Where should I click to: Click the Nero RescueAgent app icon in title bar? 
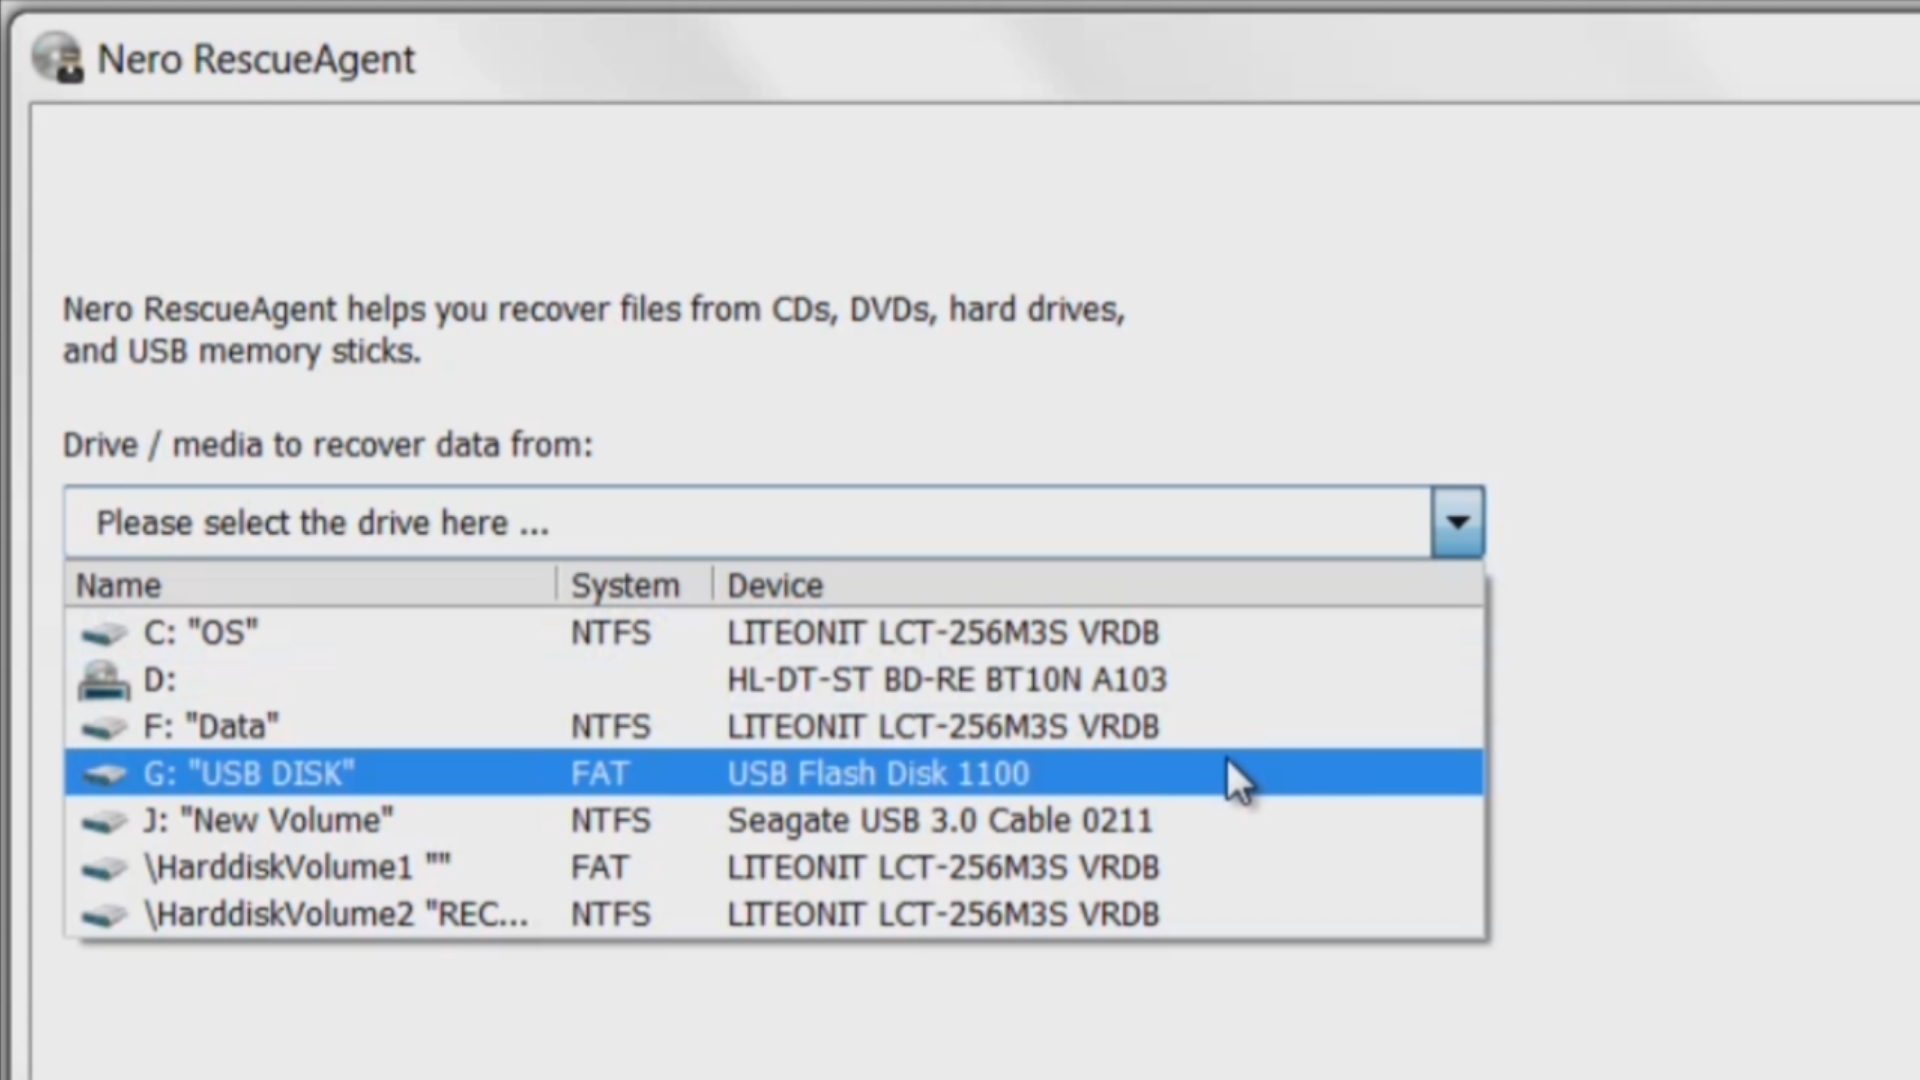57,57
